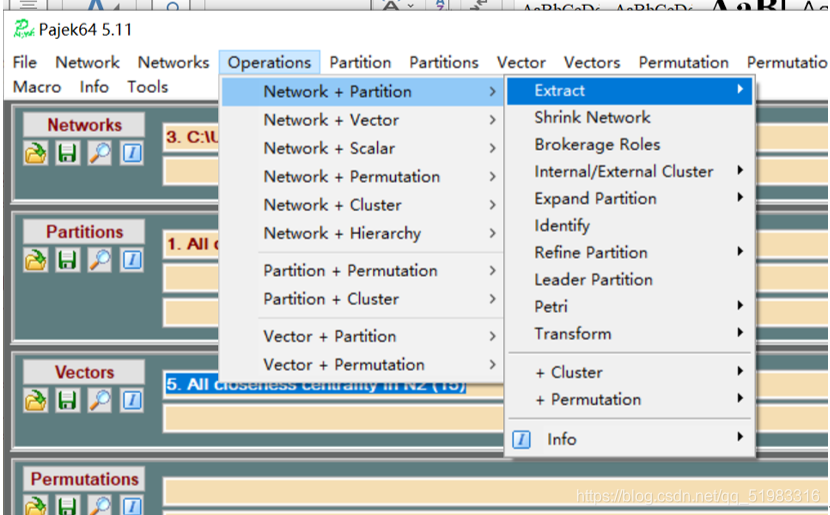Open file icon in Vectors panel
The height and width of the screenshot is (515, 830).
[36, 401]
